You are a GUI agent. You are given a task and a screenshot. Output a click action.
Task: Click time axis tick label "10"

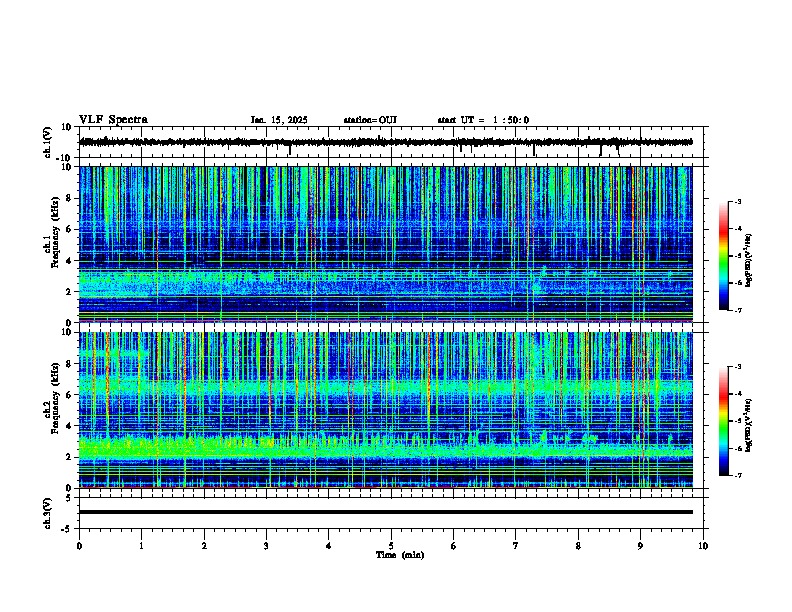[x=703, y=546]
